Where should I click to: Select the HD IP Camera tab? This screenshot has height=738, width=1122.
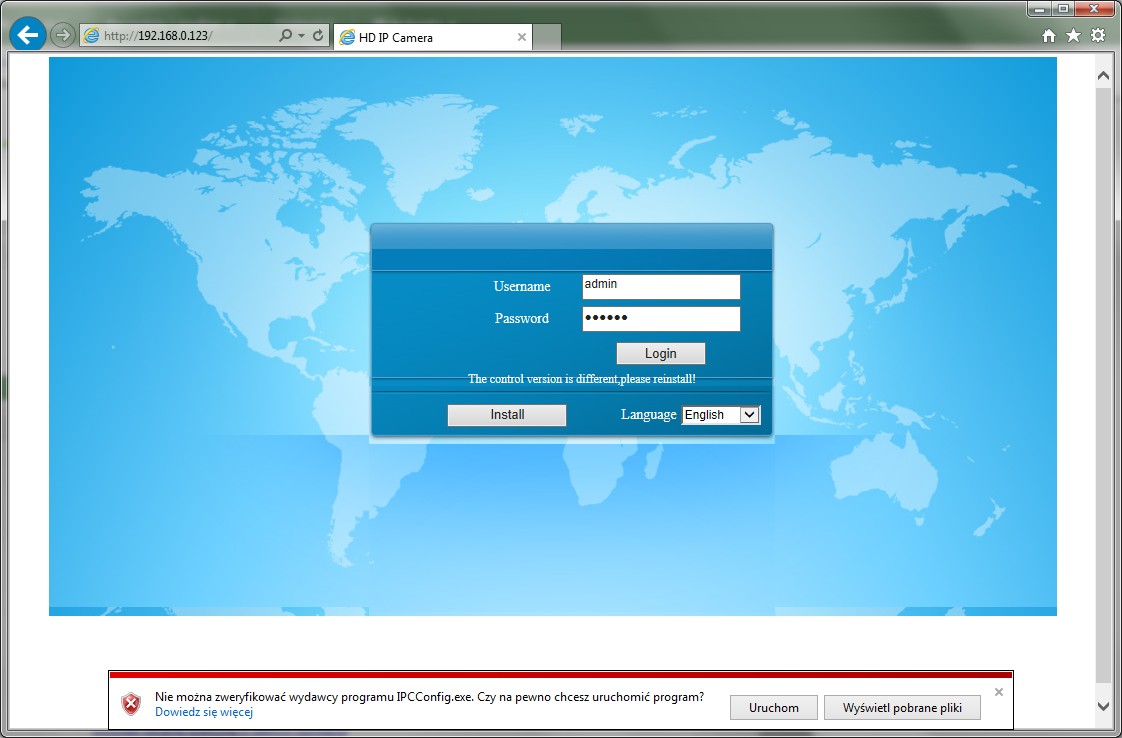click(432, 37)
